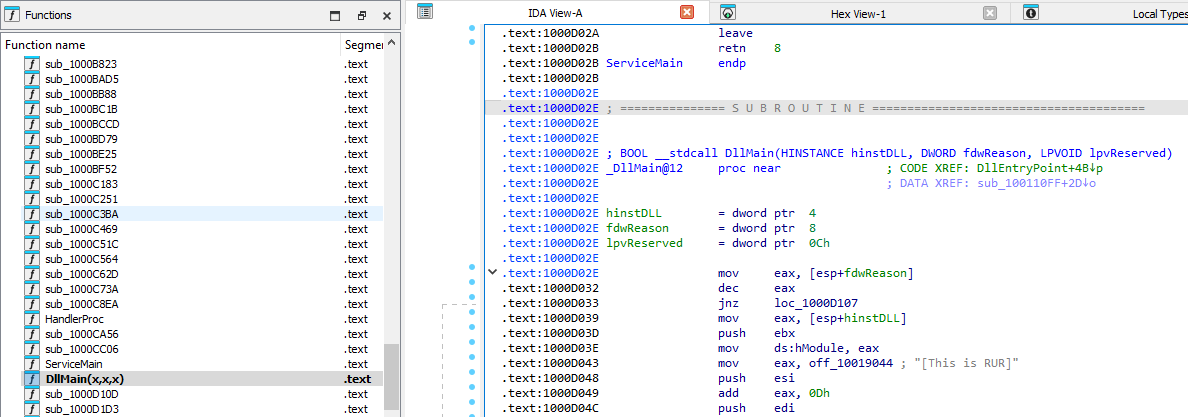Close the Functions panel

click(x=385, y=16)
